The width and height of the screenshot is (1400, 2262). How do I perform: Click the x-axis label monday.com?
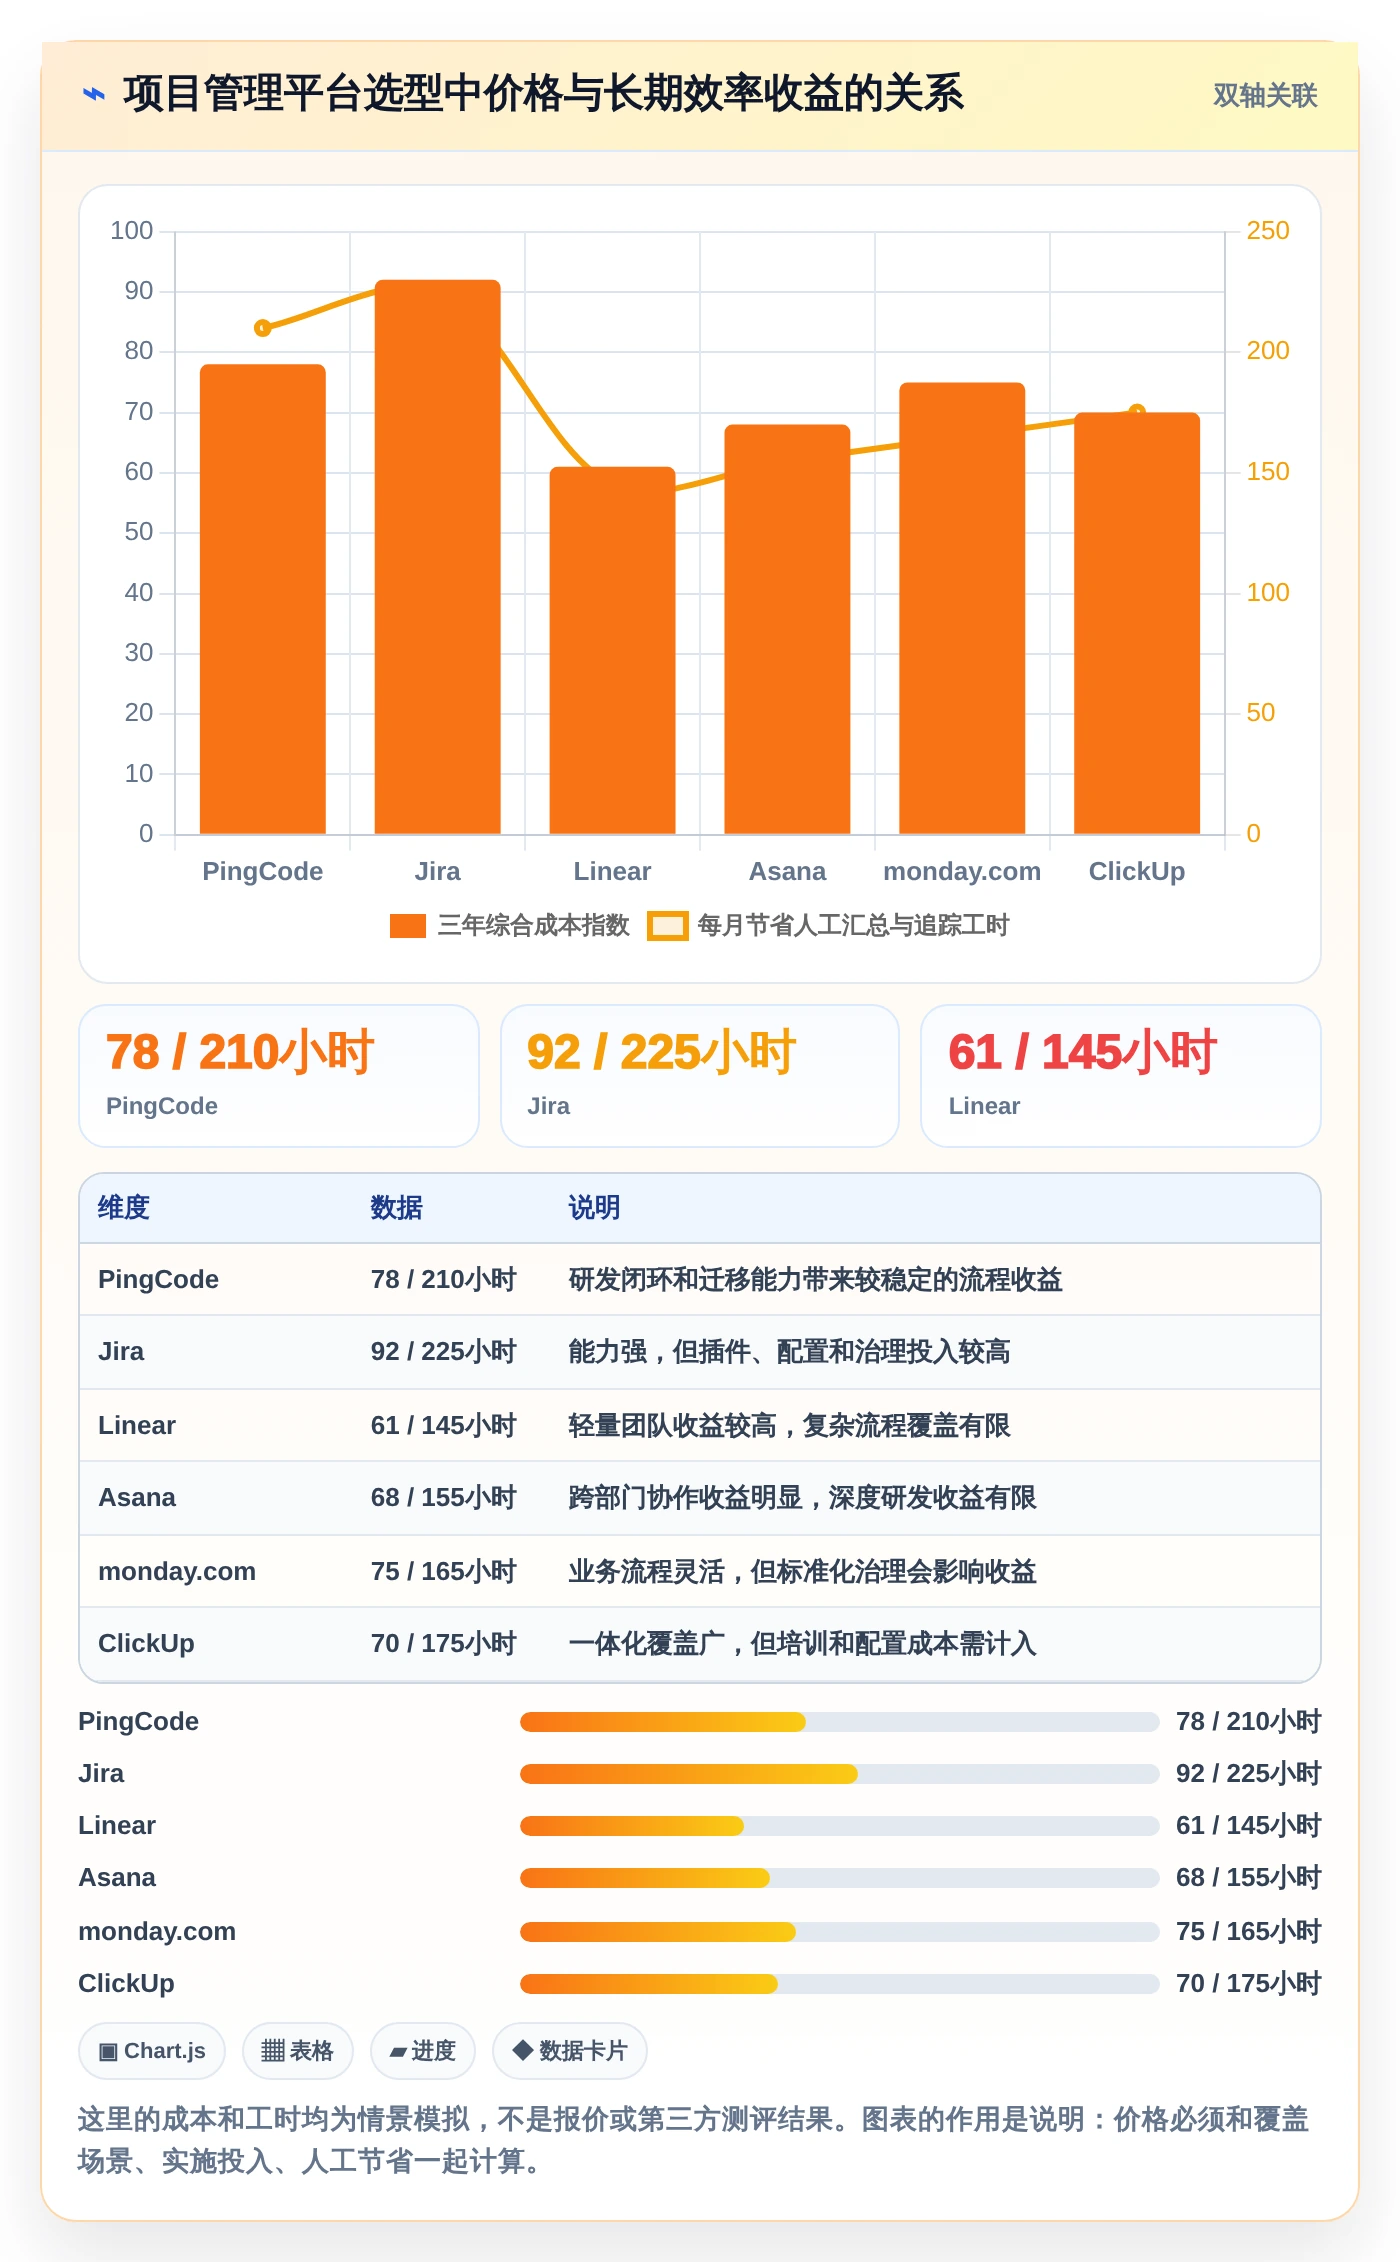(962, 872)
